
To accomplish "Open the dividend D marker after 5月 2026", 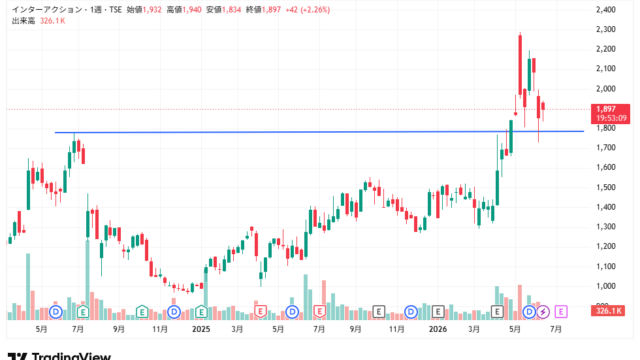I will (x=529, y=312).
